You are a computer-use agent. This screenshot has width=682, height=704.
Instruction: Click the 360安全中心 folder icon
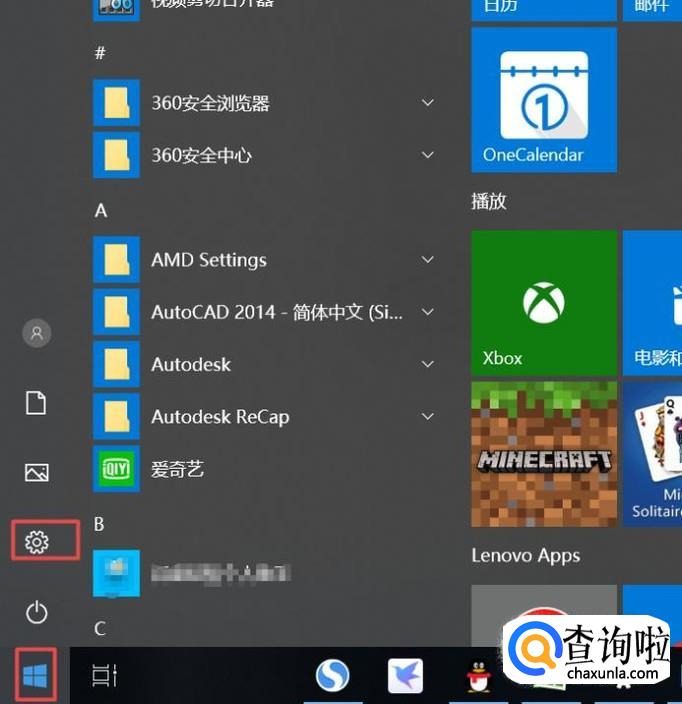(x=116, y=155)
